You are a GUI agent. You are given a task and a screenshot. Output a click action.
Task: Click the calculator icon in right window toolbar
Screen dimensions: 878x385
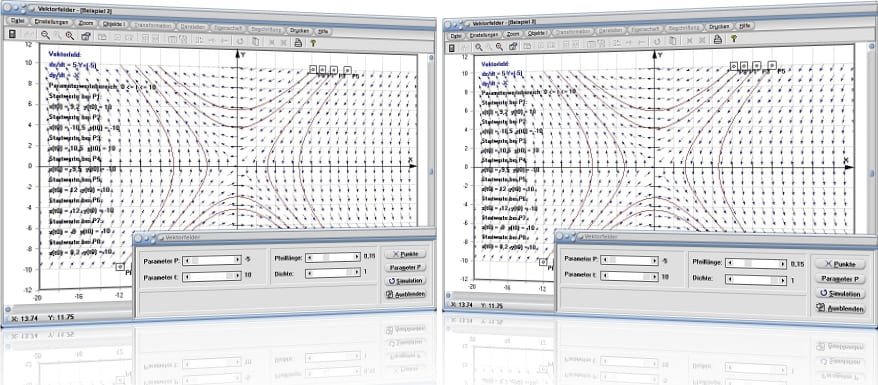coord(452,48)
